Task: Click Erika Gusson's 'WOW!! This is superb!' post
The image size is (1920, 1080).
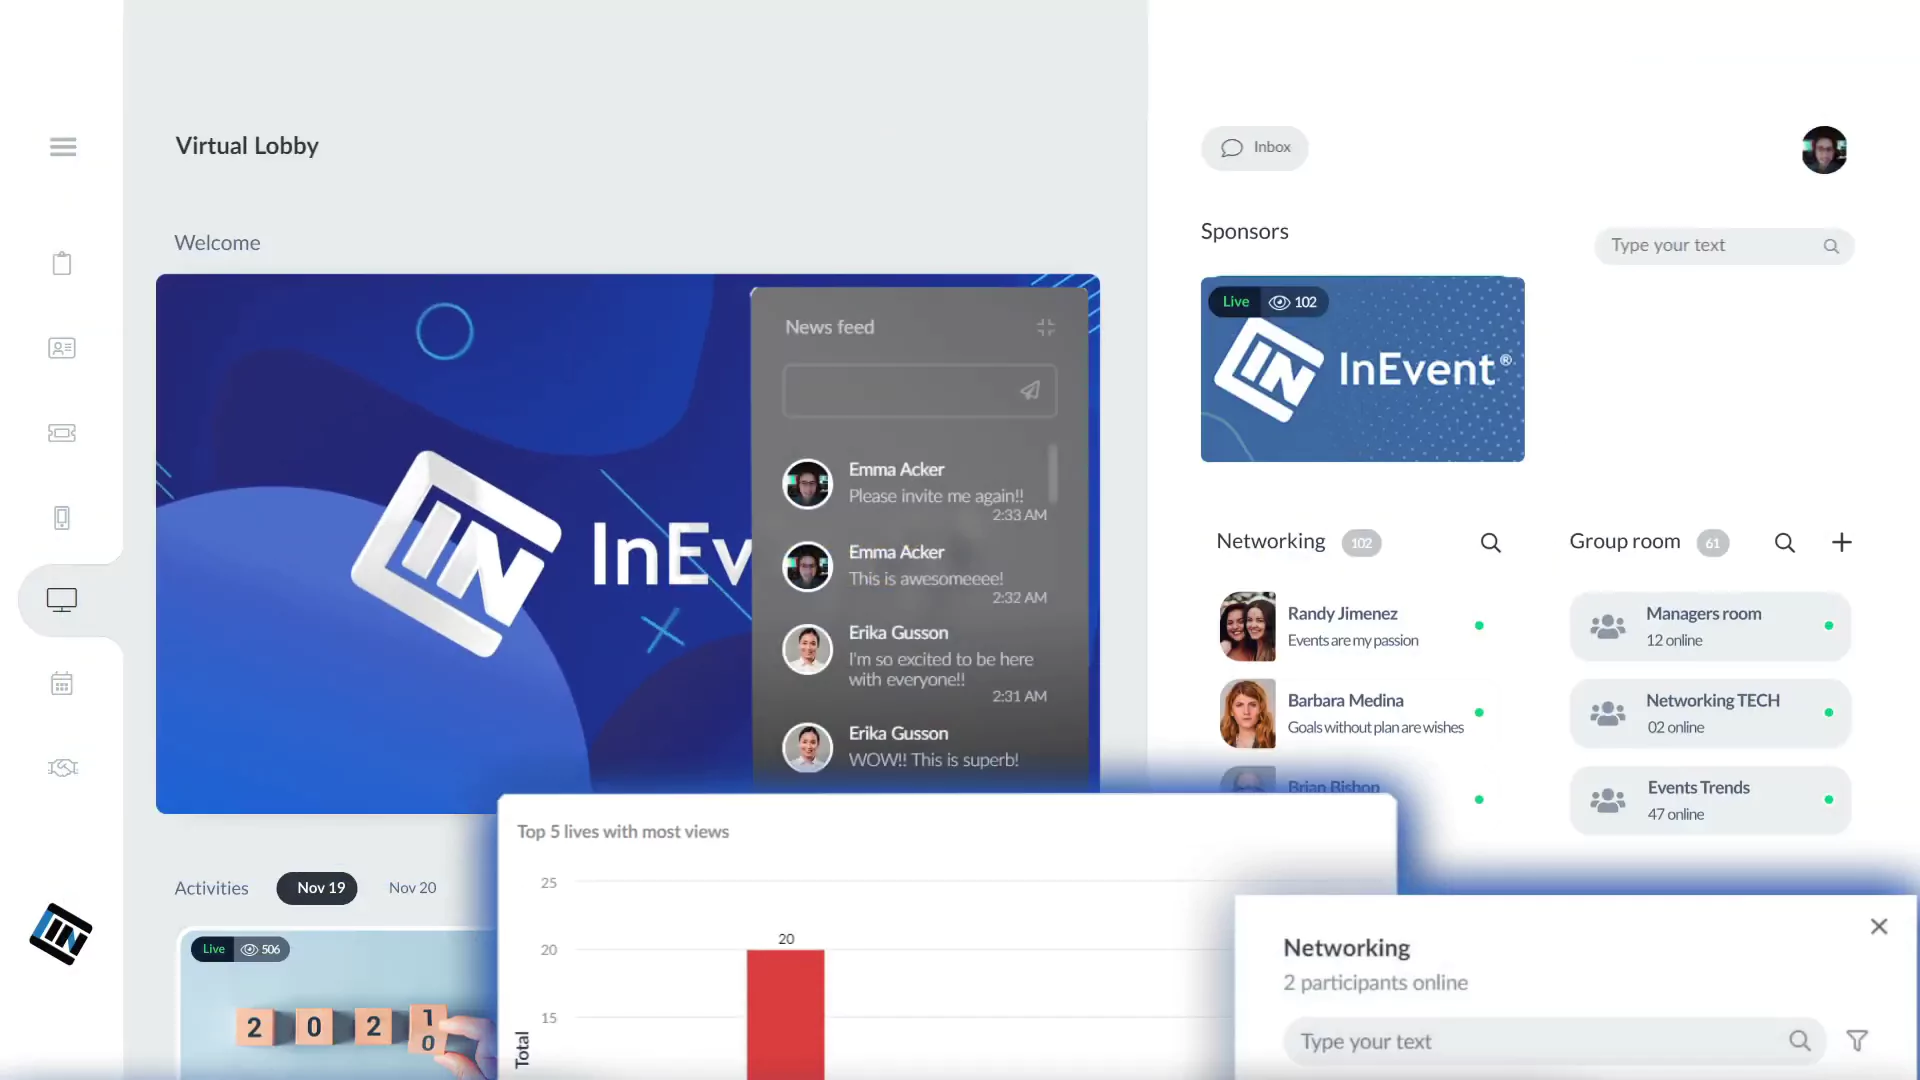Action: (934, 760)
